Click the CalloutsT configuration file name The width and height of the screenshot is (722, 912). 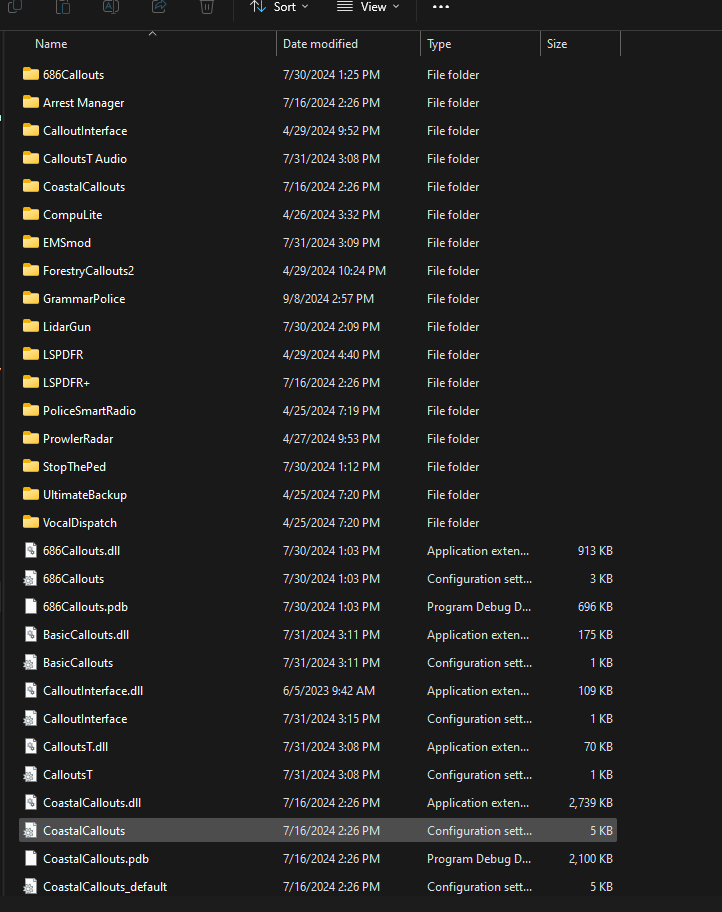[68, 775]
